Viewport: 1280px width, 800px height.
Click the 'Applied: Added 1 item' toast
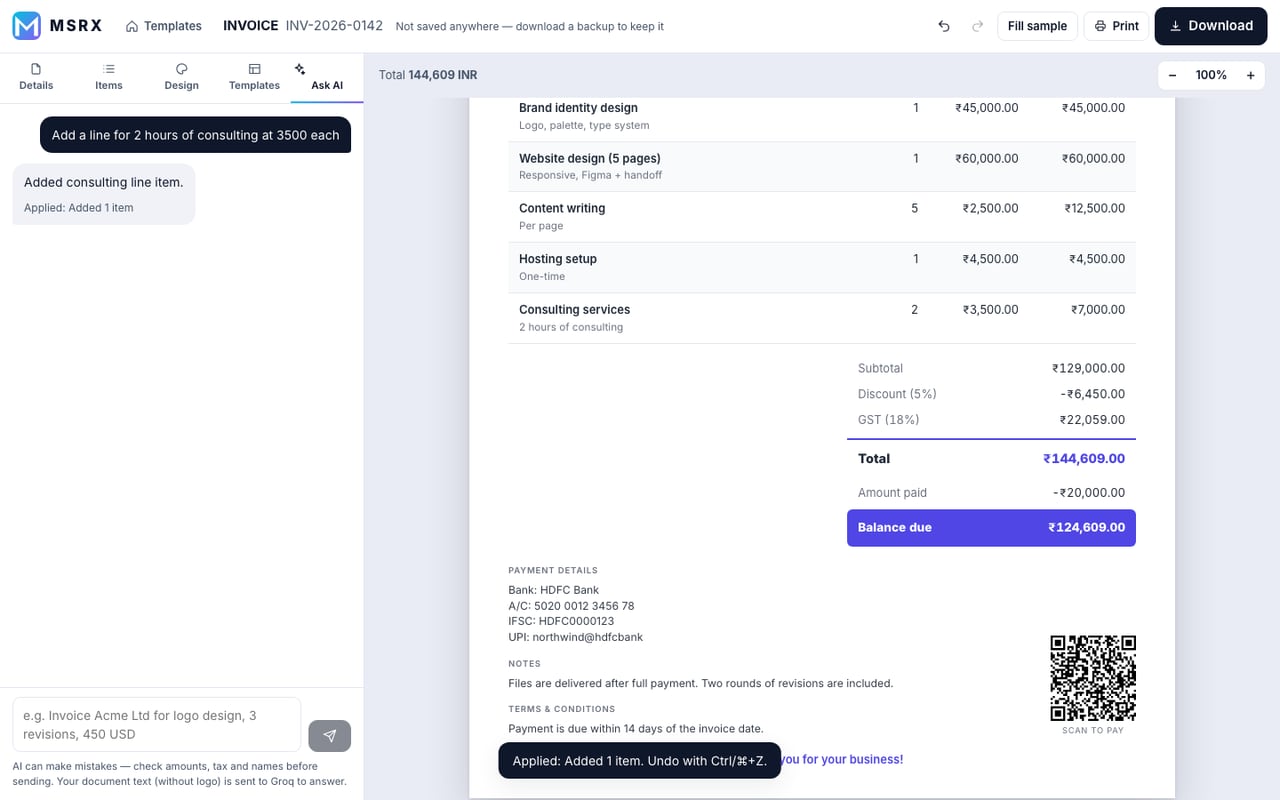click(x=640, y=761)
